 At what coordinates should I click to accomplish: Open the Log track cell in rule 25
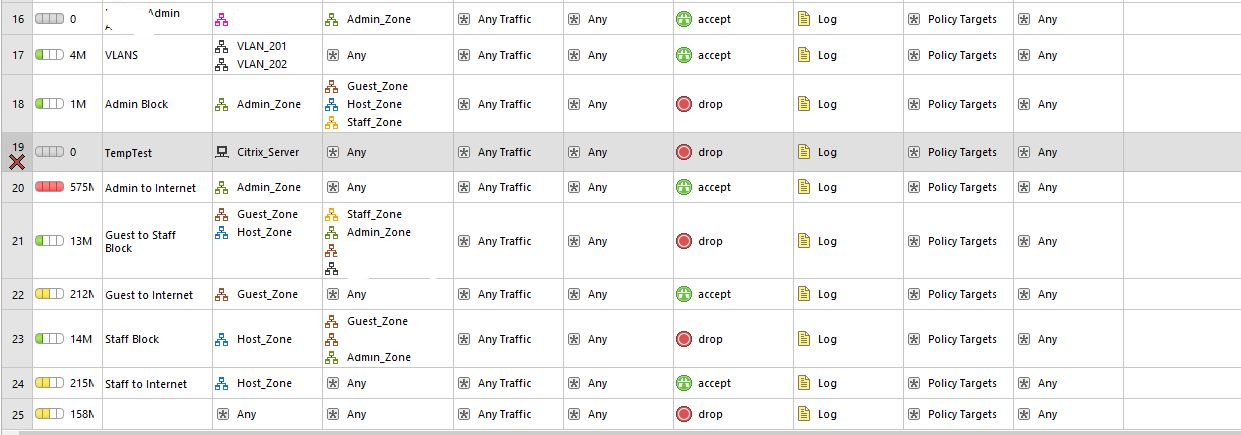point(848,414)
